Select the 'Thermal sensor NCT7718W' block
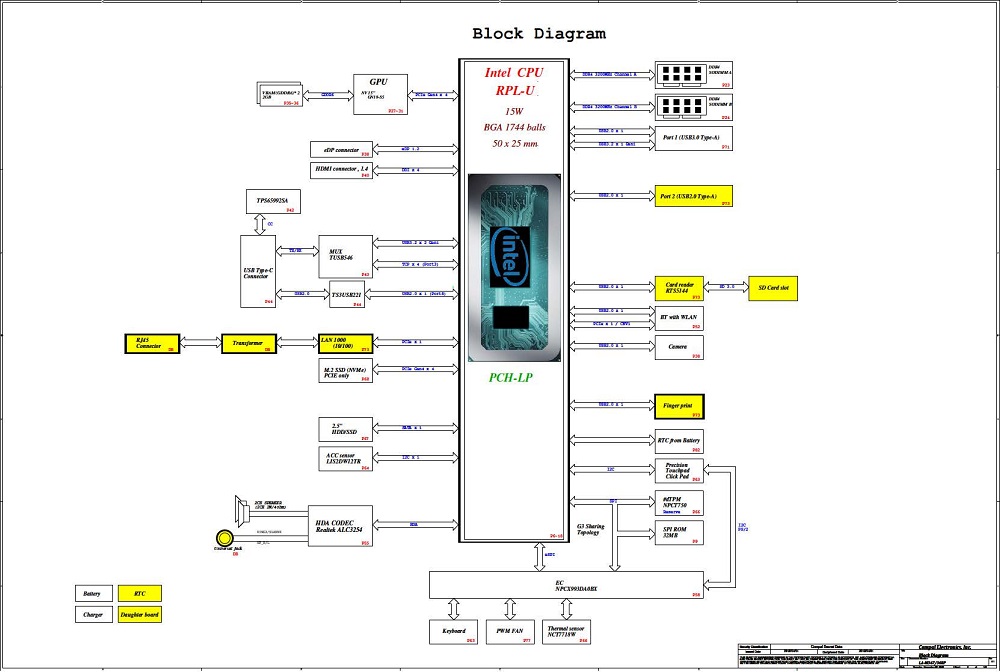Viewport: 1000px width, 672px height. pyautogui.click(x=566, y=632)
